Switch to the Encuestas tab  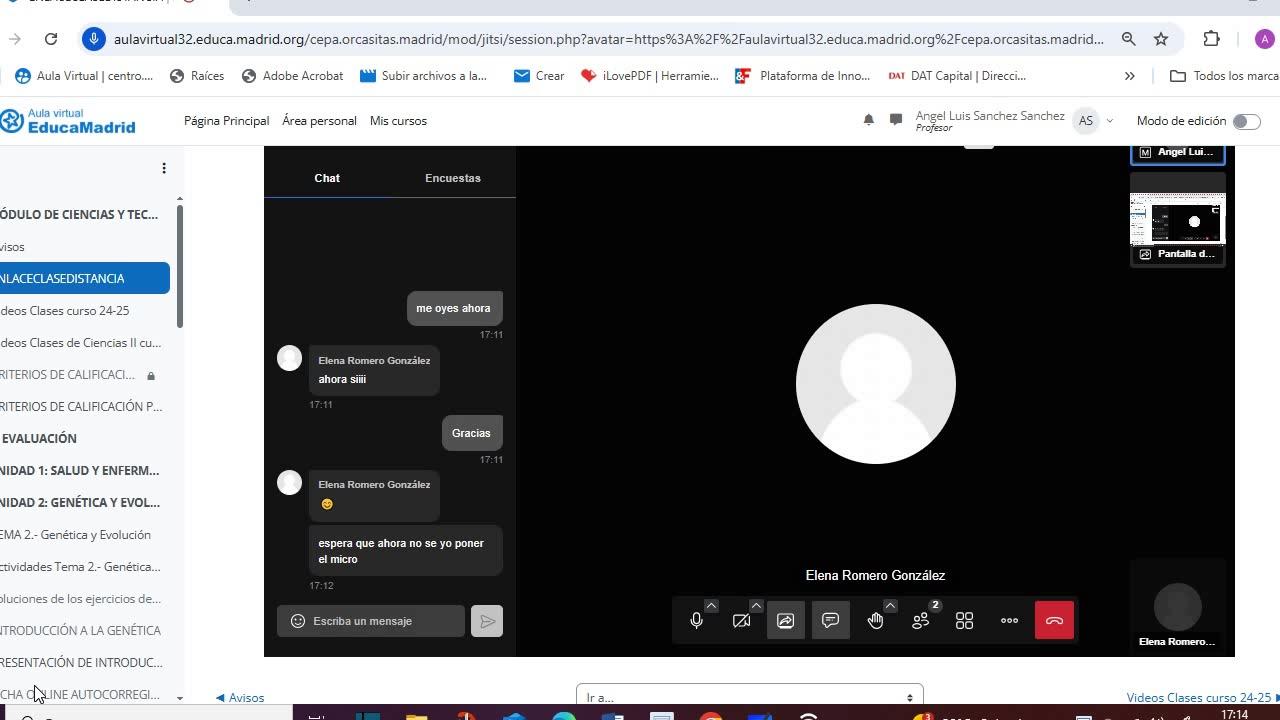tap(452, 178)
